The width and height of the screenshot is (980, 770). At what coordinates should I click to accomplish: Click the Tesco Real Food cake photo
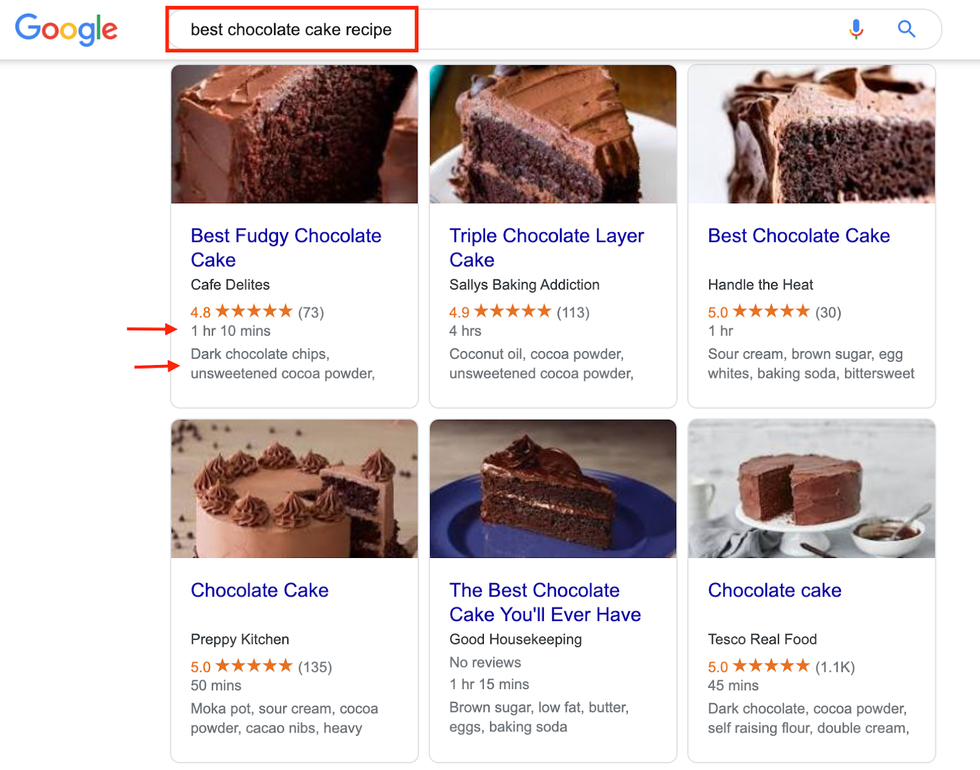[811, 488]
